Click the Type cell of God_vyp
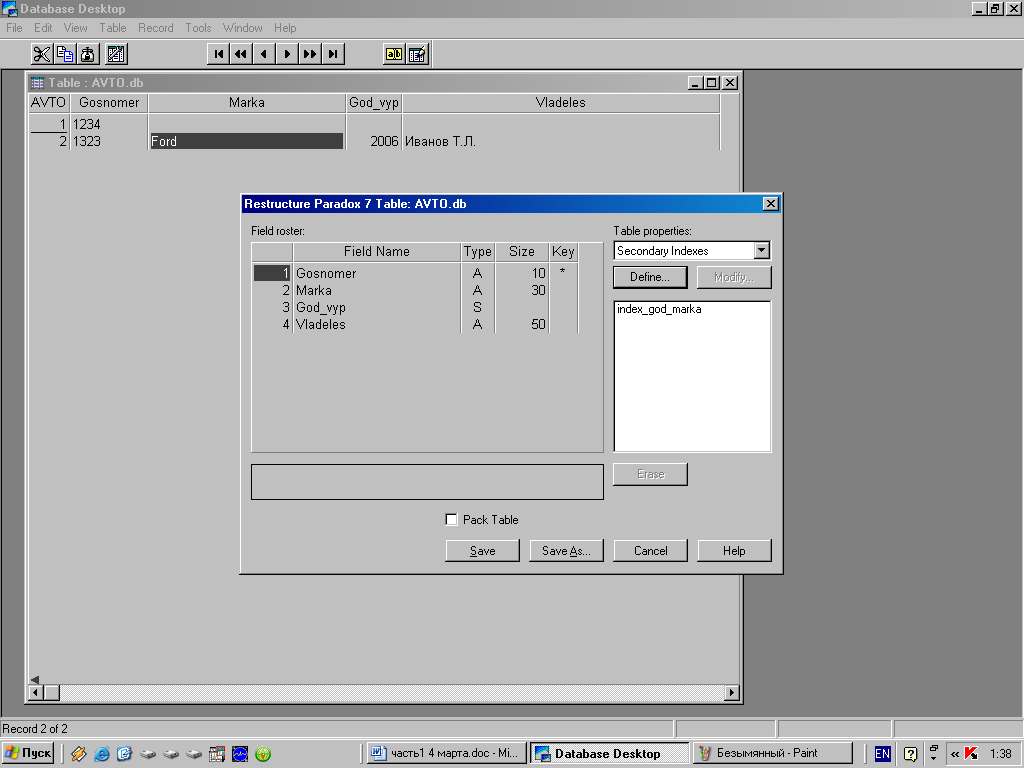The height and width of the screenshot is (768, 1024). pyautogui.click(x=477, y=307)
